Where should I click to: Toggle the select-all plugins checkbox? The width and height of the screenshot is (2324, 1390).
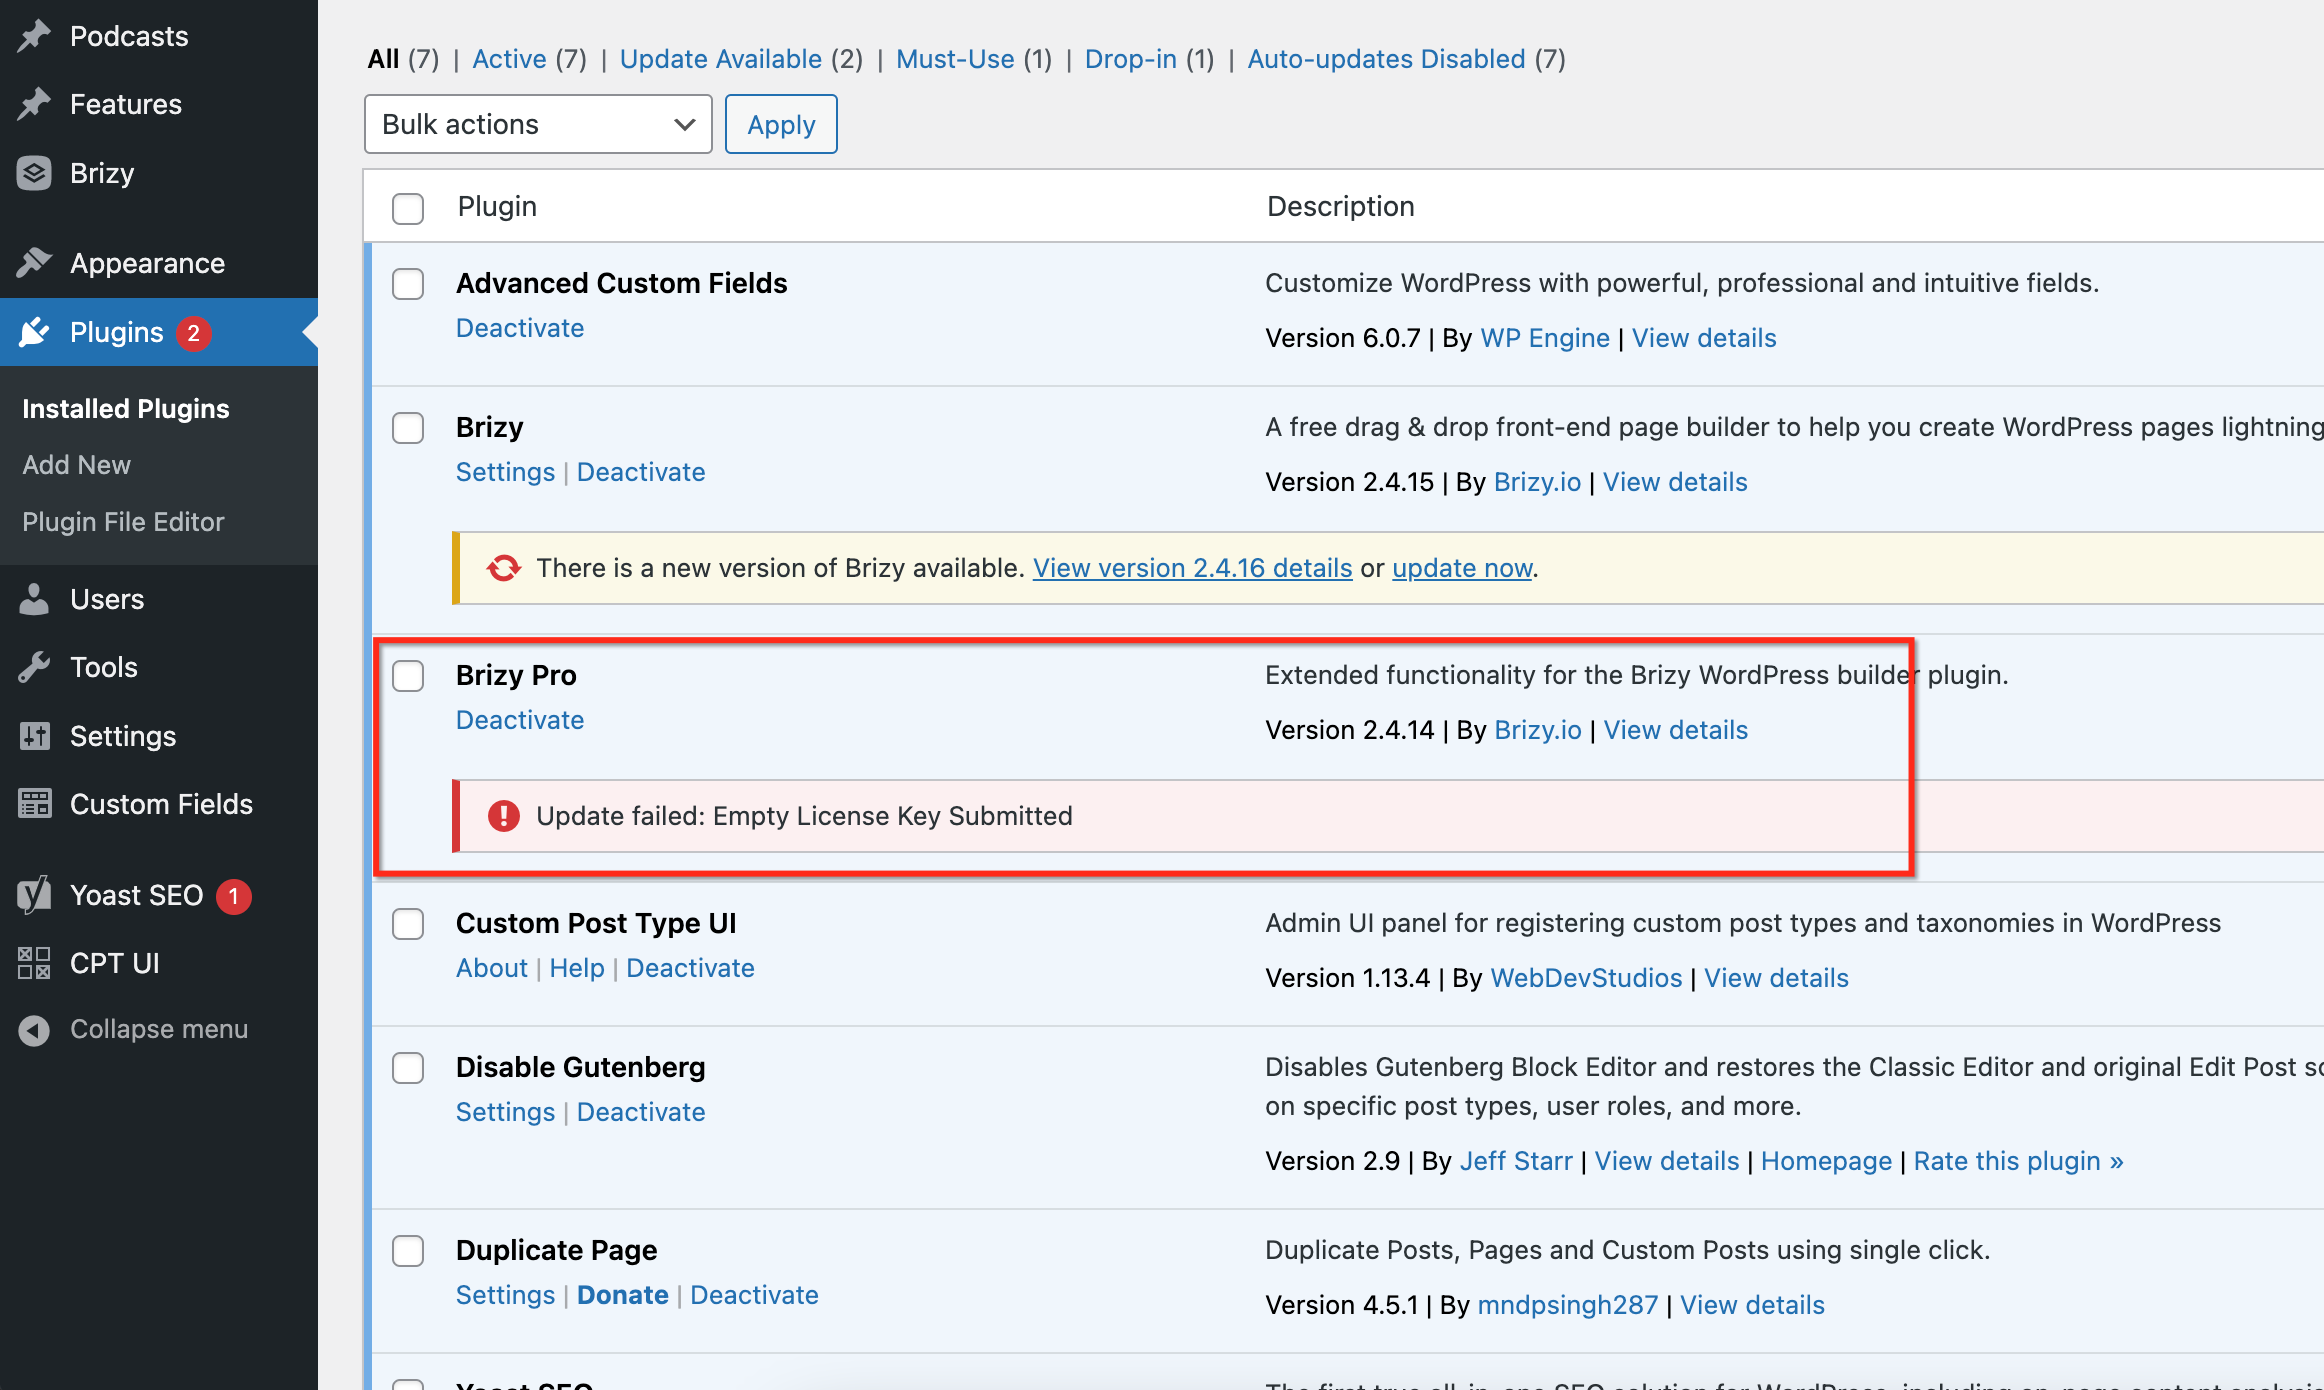tap(408, 208)
